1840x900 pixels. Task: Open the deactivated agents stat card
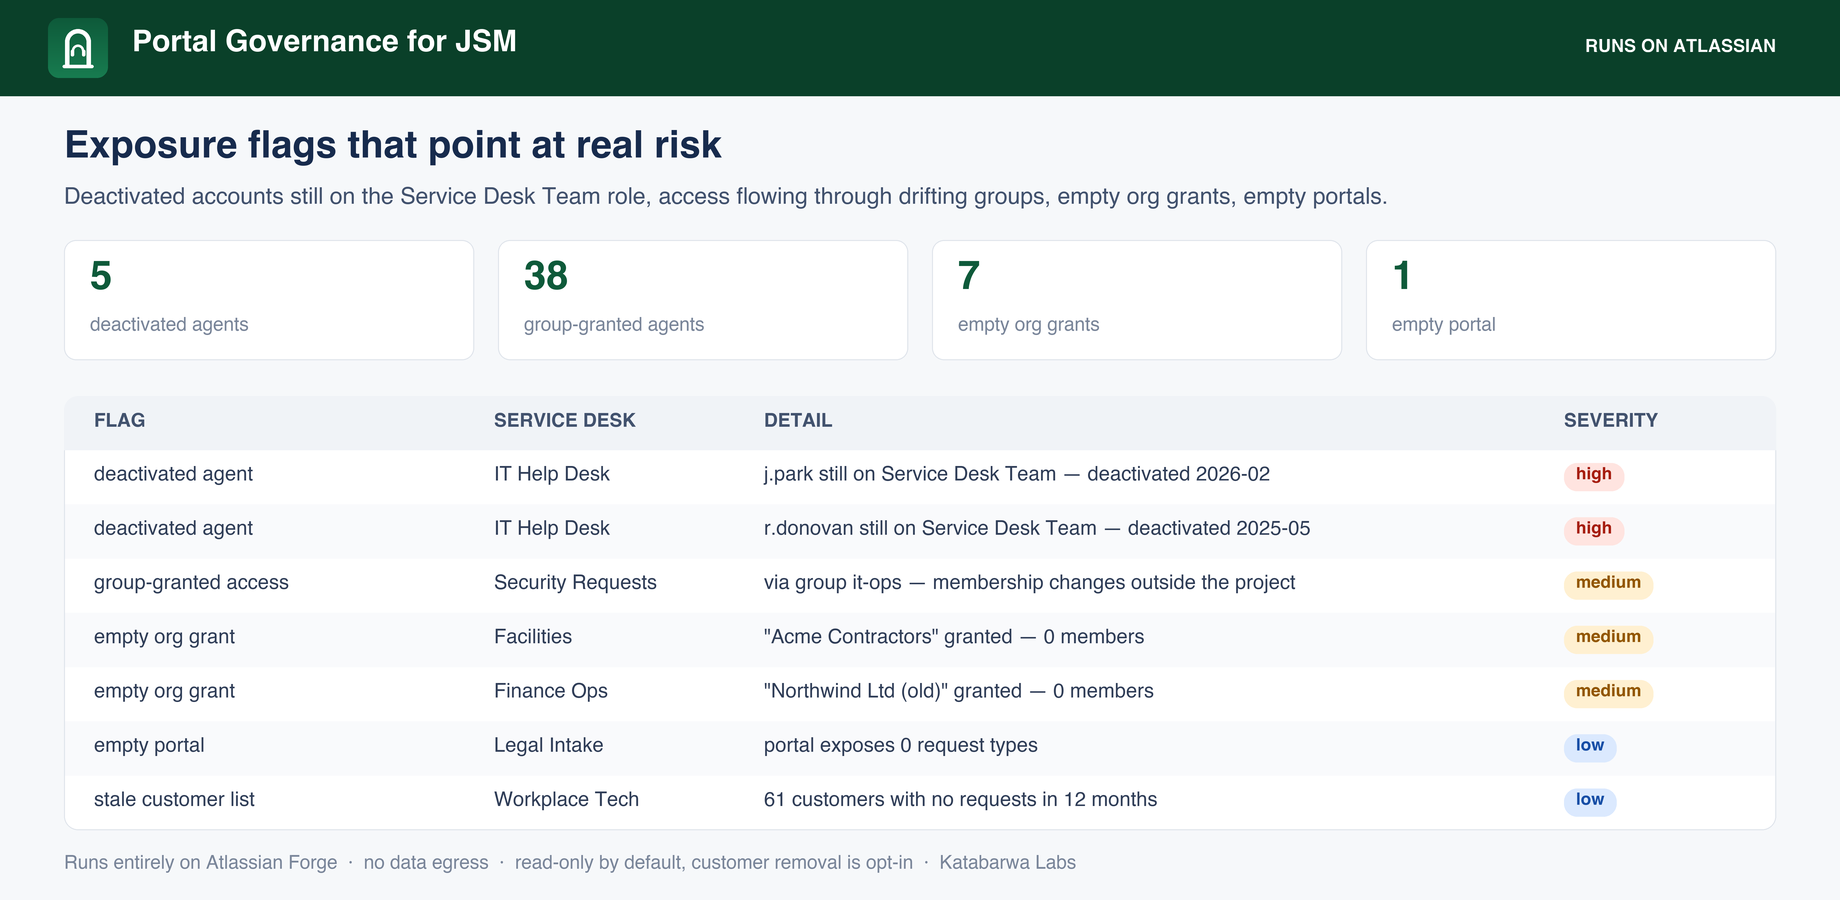(x=269, y=300)
